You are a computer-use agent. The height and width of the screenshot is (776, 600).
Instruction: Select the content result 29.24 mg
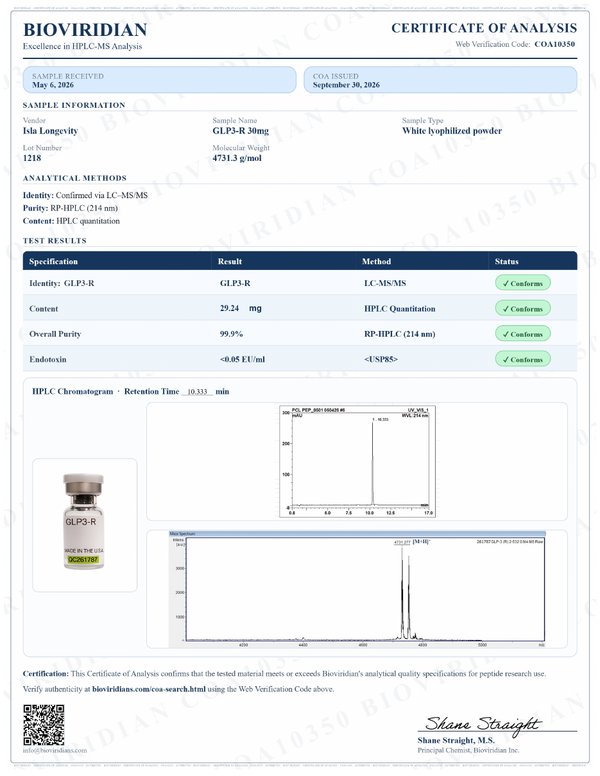[x=241, y=308]
